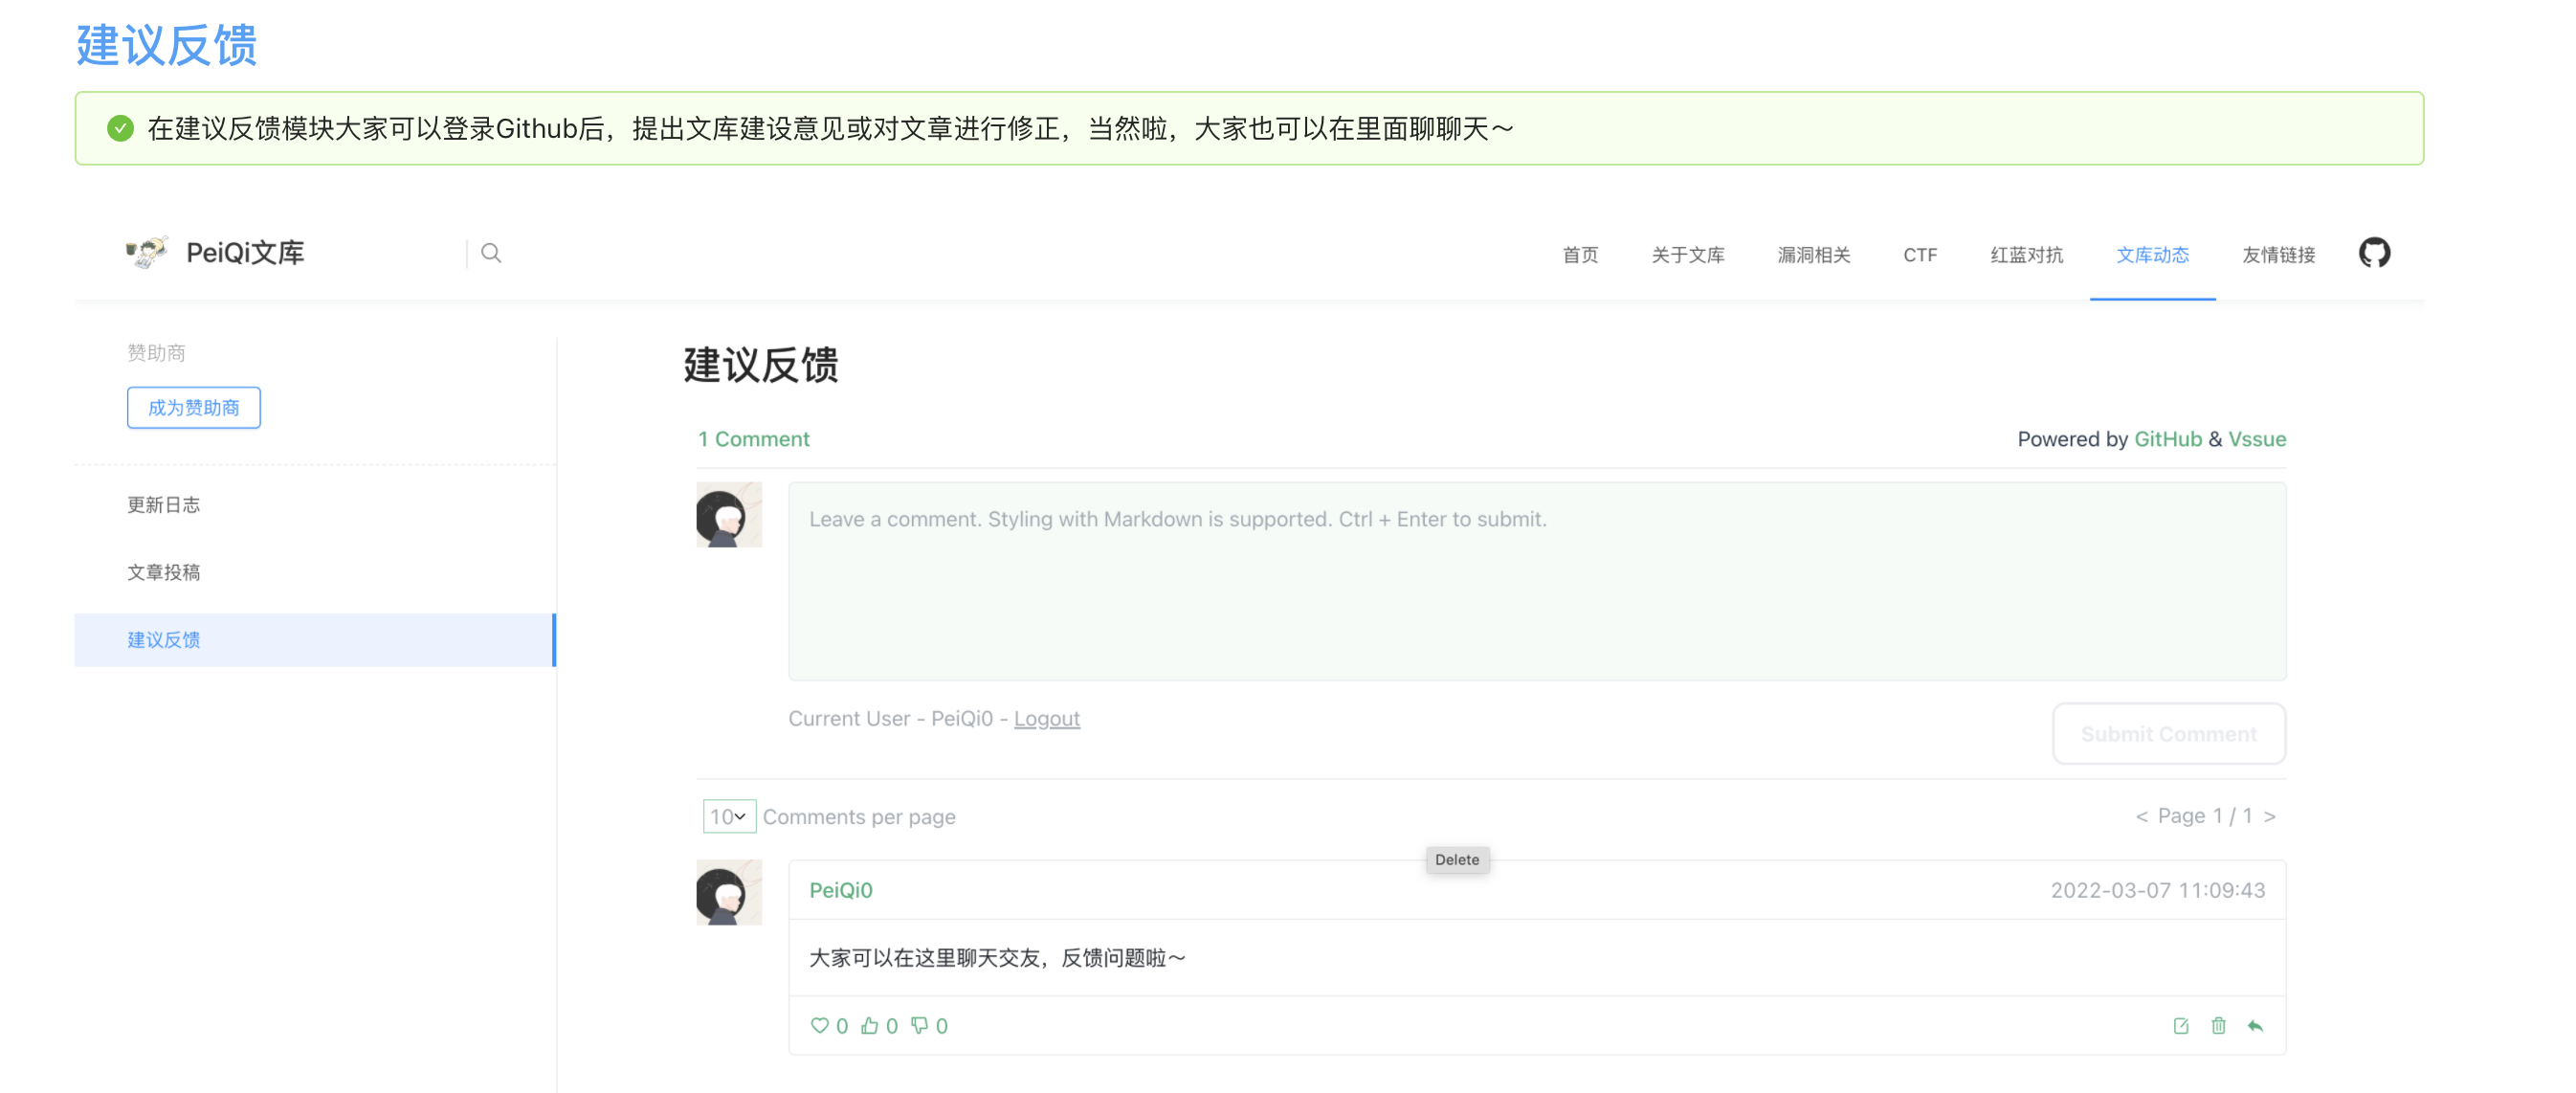Open the Vssue link
This screenshot has height=1093, width=2576.
coord(2256,439)
